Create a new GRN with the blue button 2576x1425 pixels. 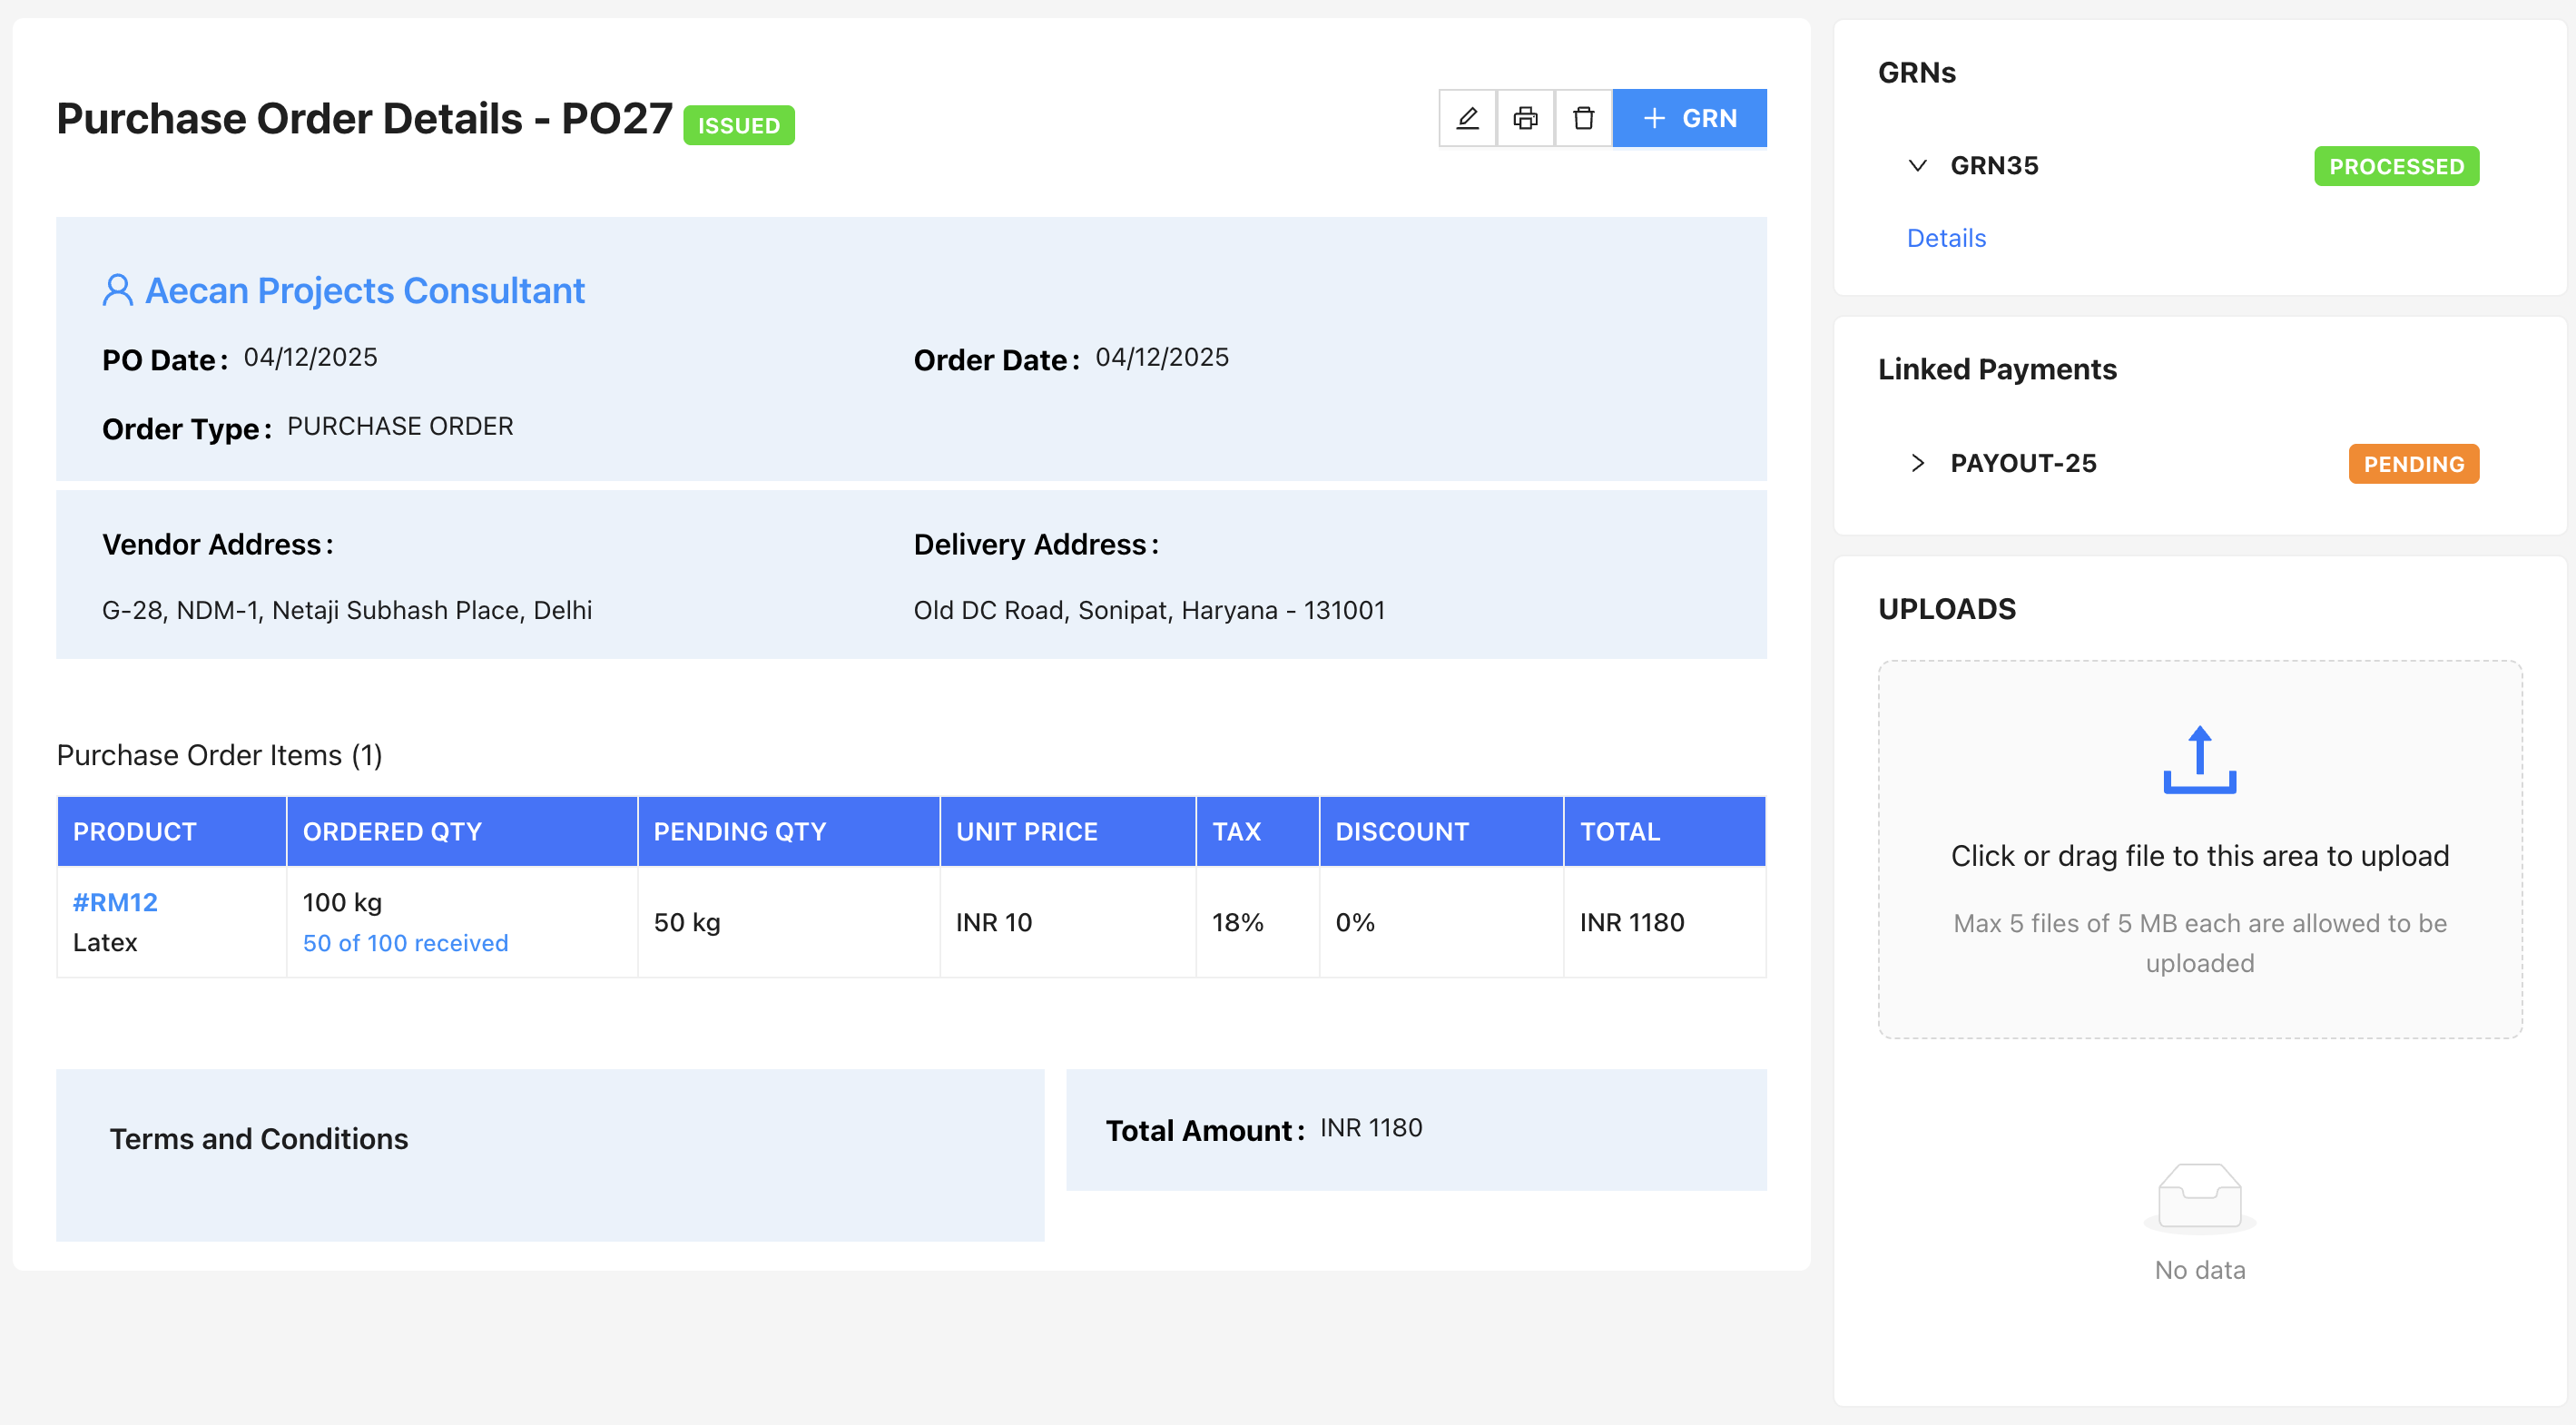click(x=1690, y=117)
